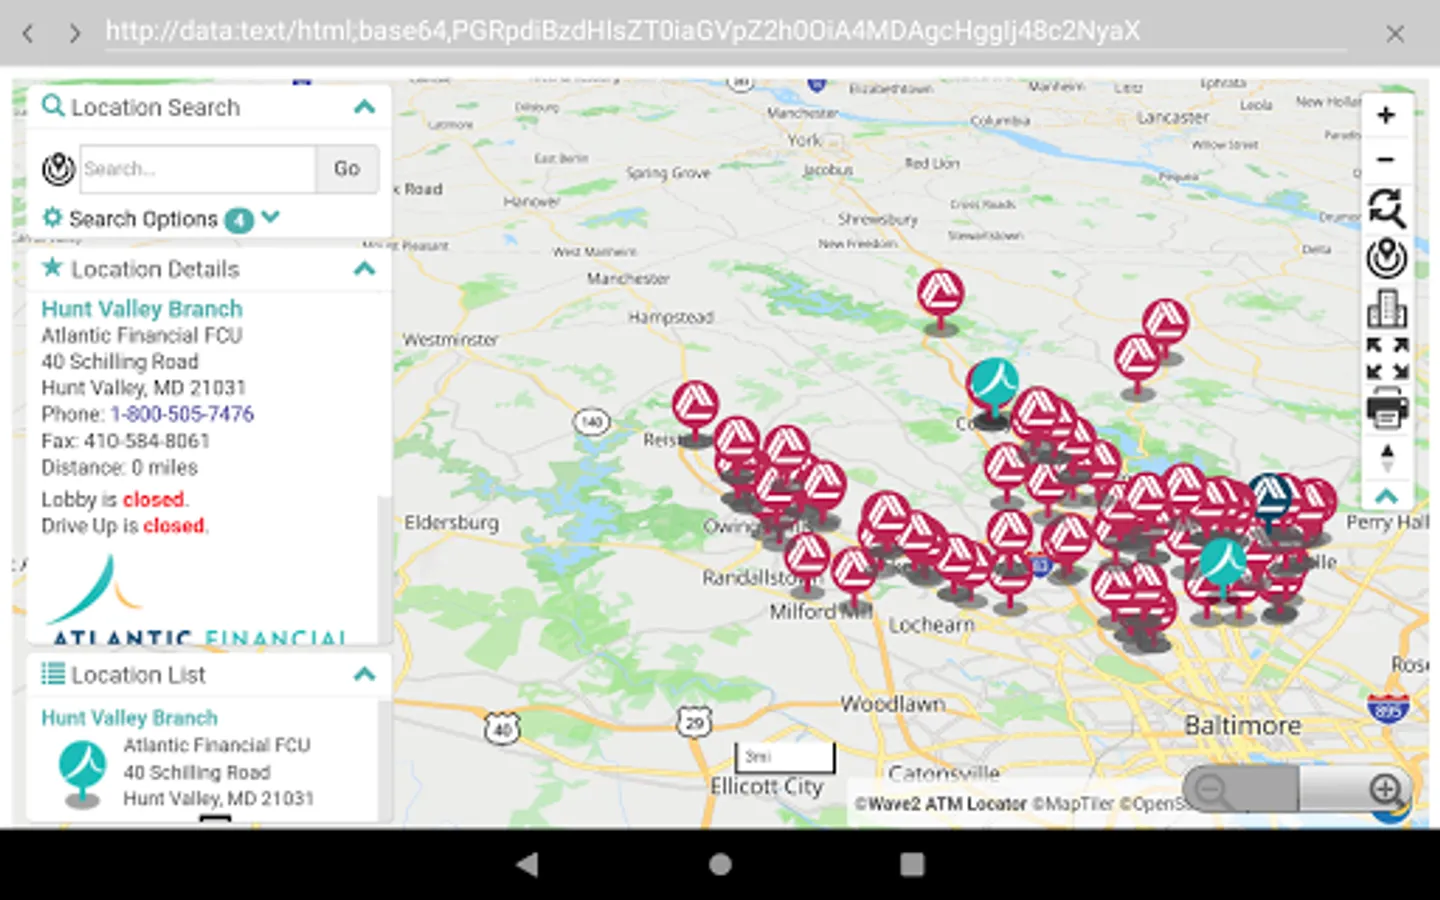The image size is (1440, 900).
Task: Go forward with the browser forward arrow
Action: 74,33
